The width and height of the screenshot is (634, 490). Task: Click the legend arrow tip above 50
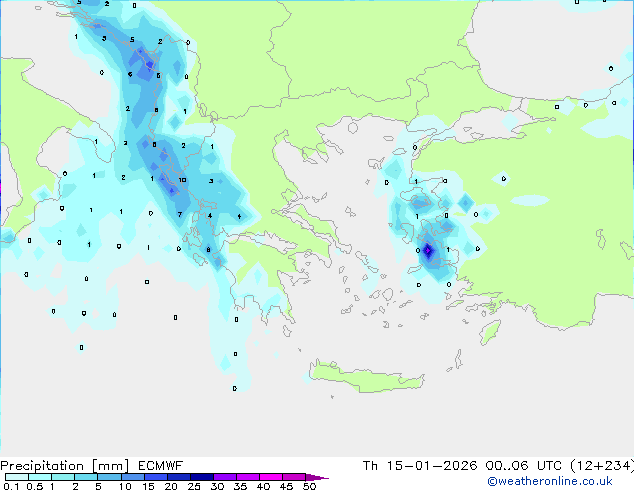317,477
